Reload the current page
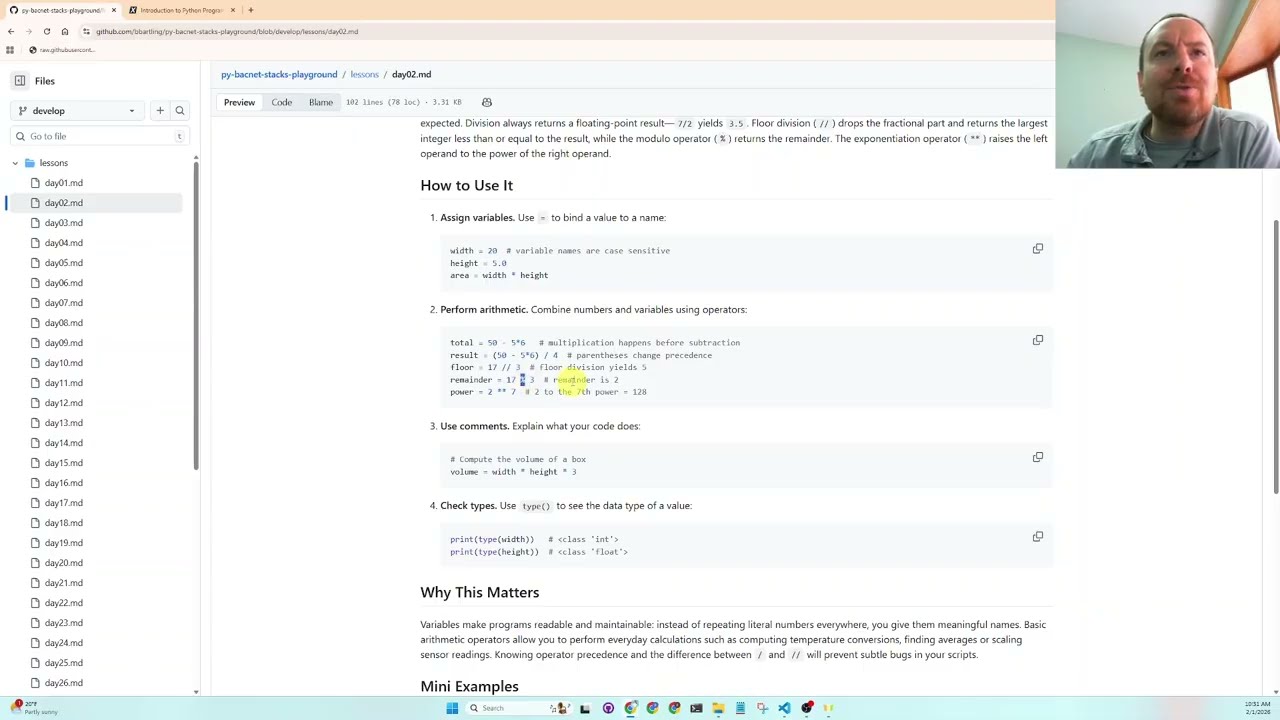The height and width of the screenshot is (720, 1280). coord(46,31)
